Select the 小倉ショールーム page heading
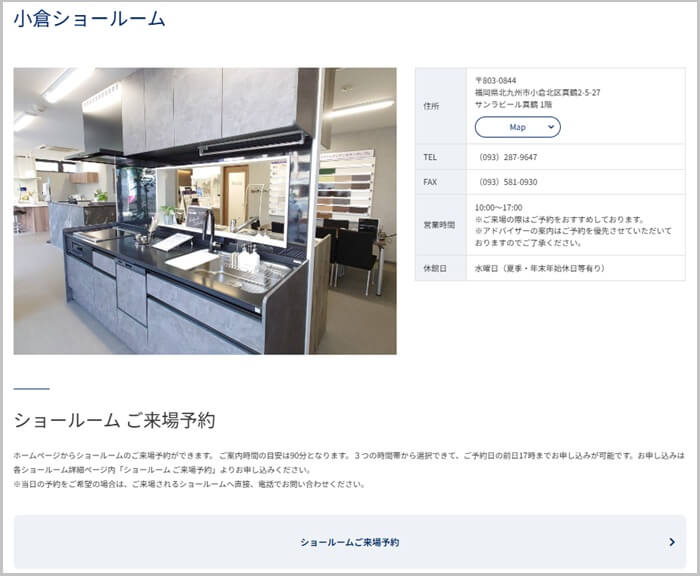 click(x=90, y=19)
